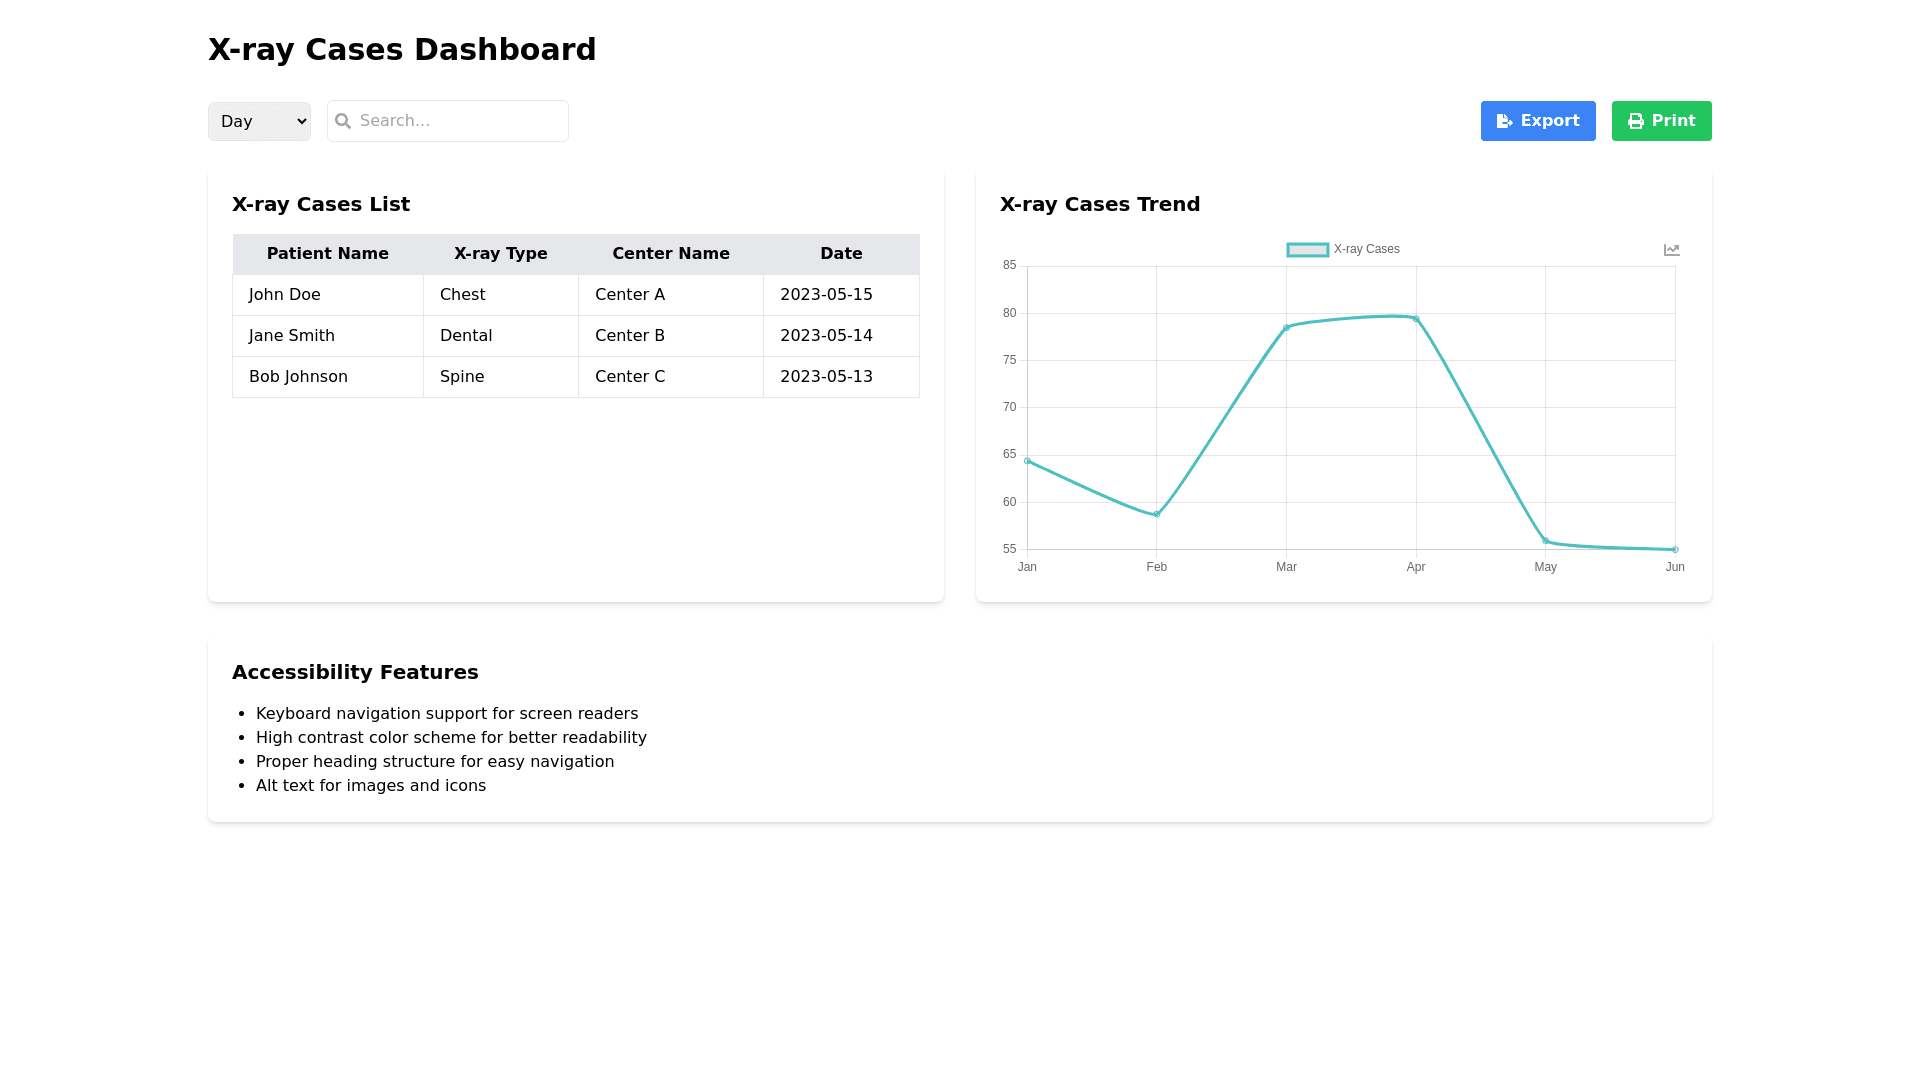Click the Date column header
The image size is (1920, 1080).
(x=841, y=254)
